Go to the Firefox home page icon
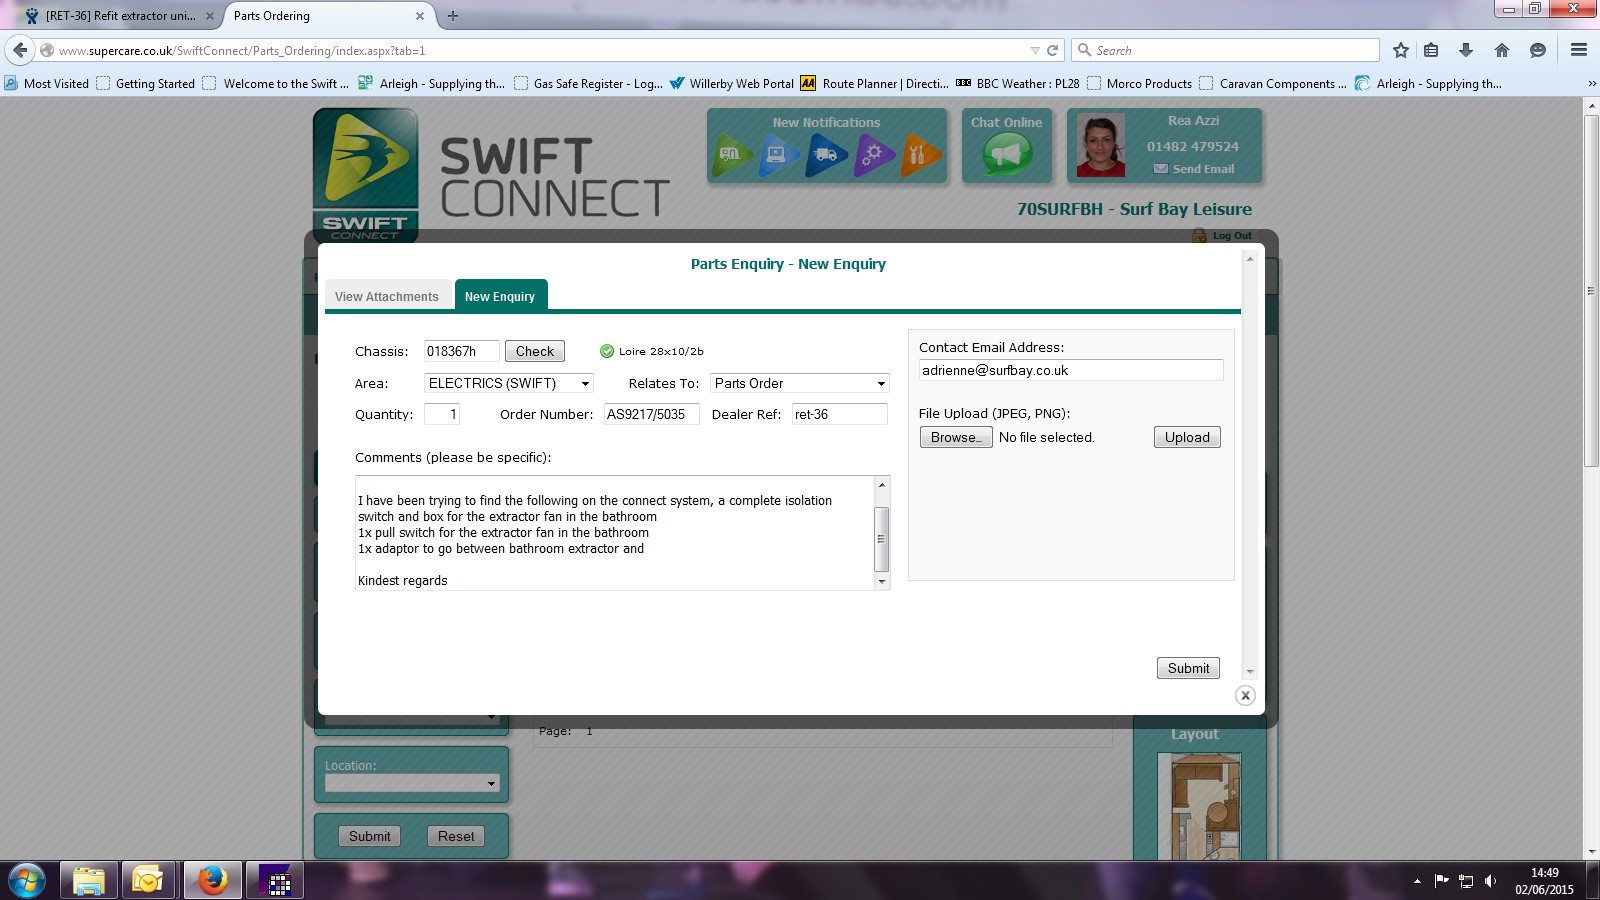This screenshot has height=900, width=1600. [x=1502, y=50]
